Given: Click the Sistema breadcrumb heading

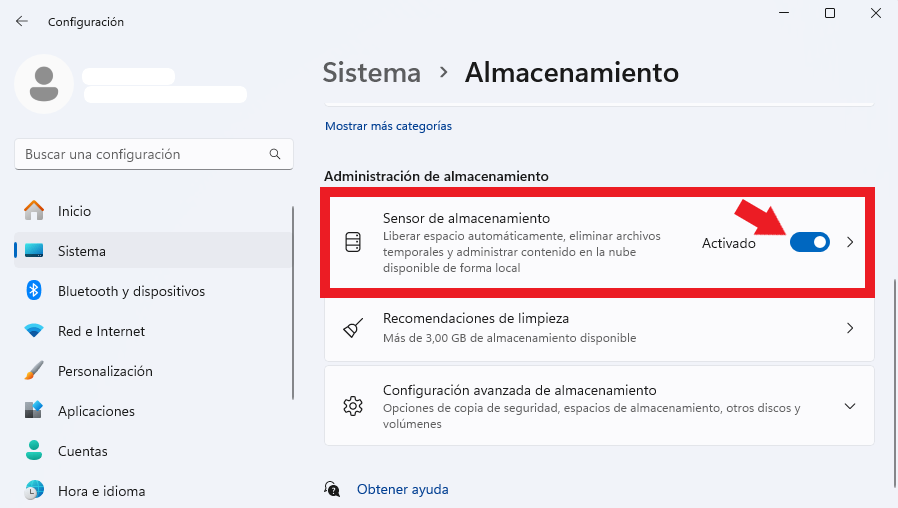Looking at the screenshot, I should pos(372,73).
